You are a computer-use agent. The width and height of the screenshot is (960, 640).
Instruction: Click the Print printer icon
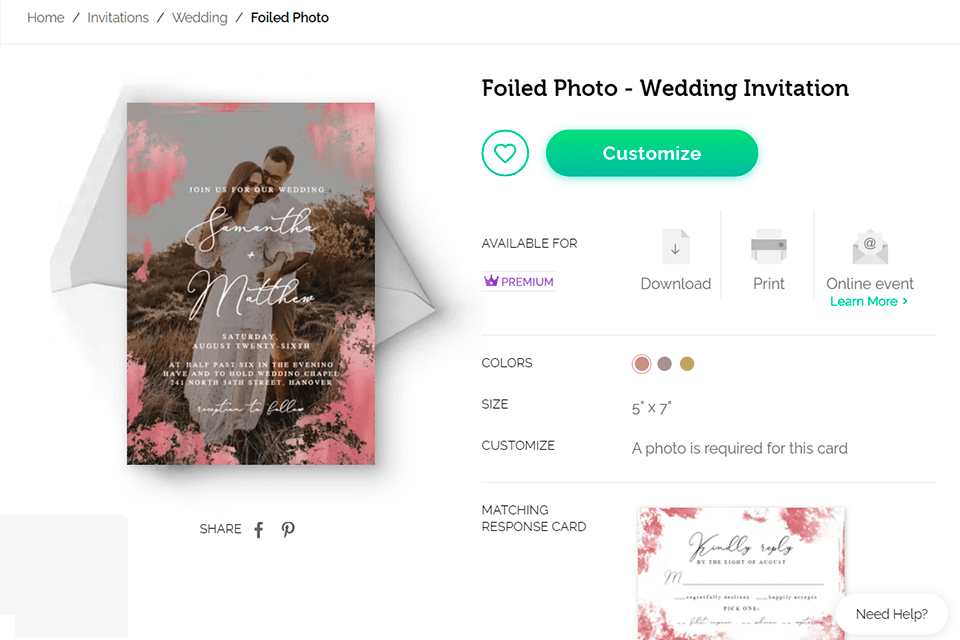point(768,246)
